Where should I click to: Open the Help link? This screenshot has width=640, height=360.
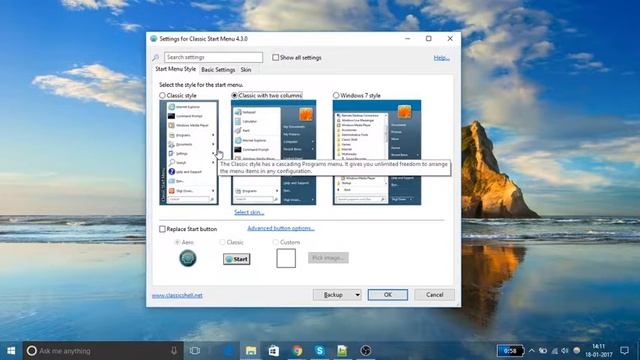(442, 58)
